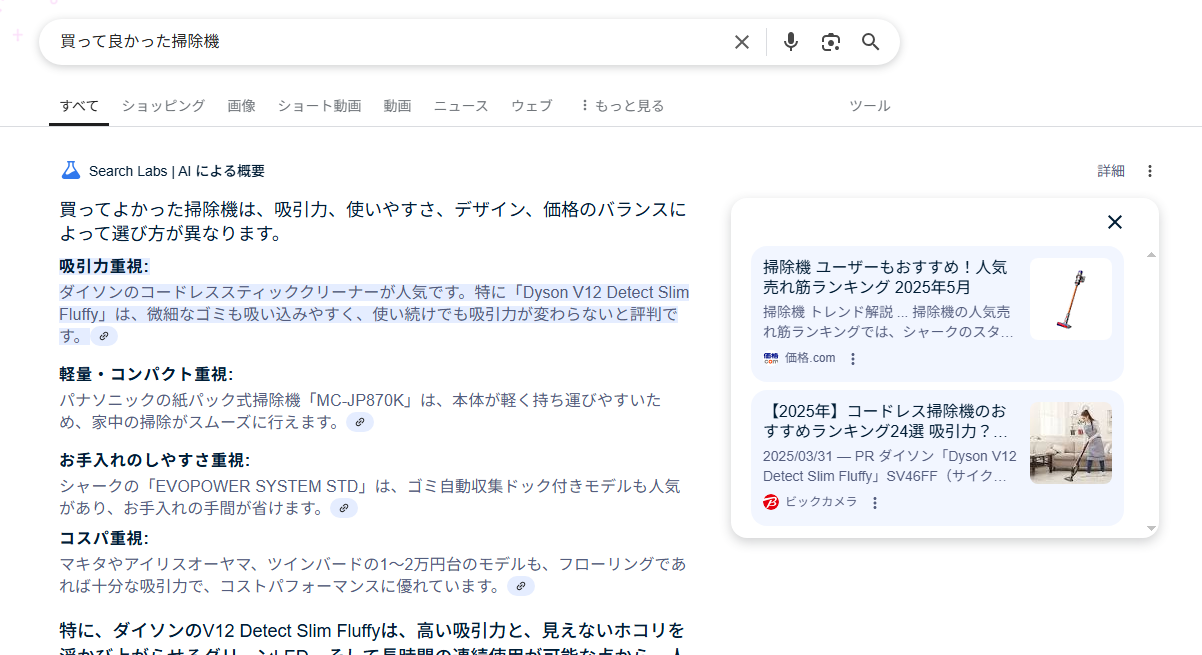Click the コスパ重視 heading

pos(104,538)
